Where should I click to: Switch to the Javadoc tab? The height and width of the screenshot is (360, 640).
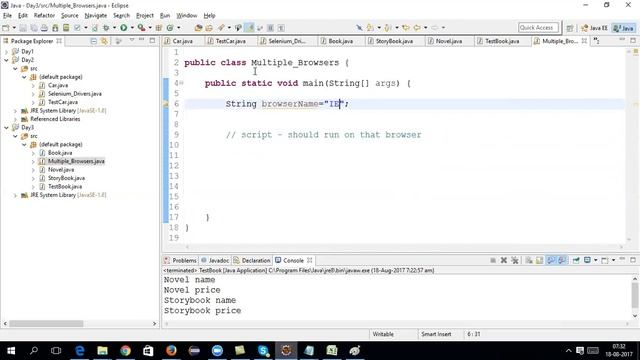click(215, 260)
